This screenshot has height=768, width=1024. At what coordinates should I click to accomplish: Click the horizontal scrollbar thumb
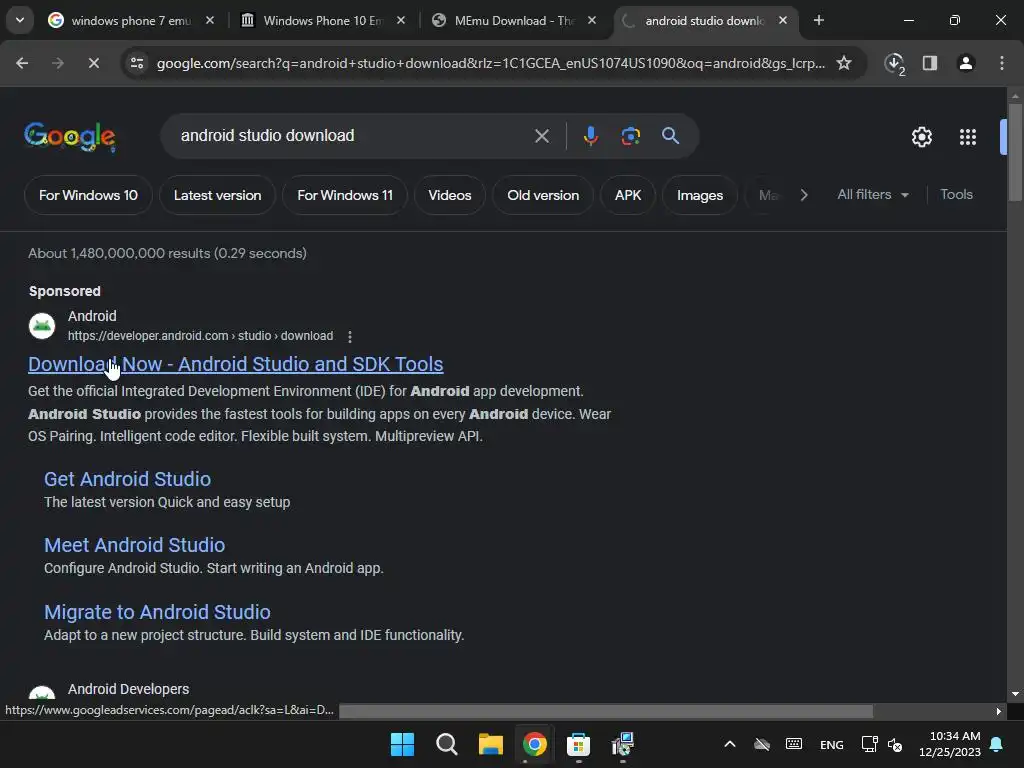pyautogui.click(x=606, y=711)
